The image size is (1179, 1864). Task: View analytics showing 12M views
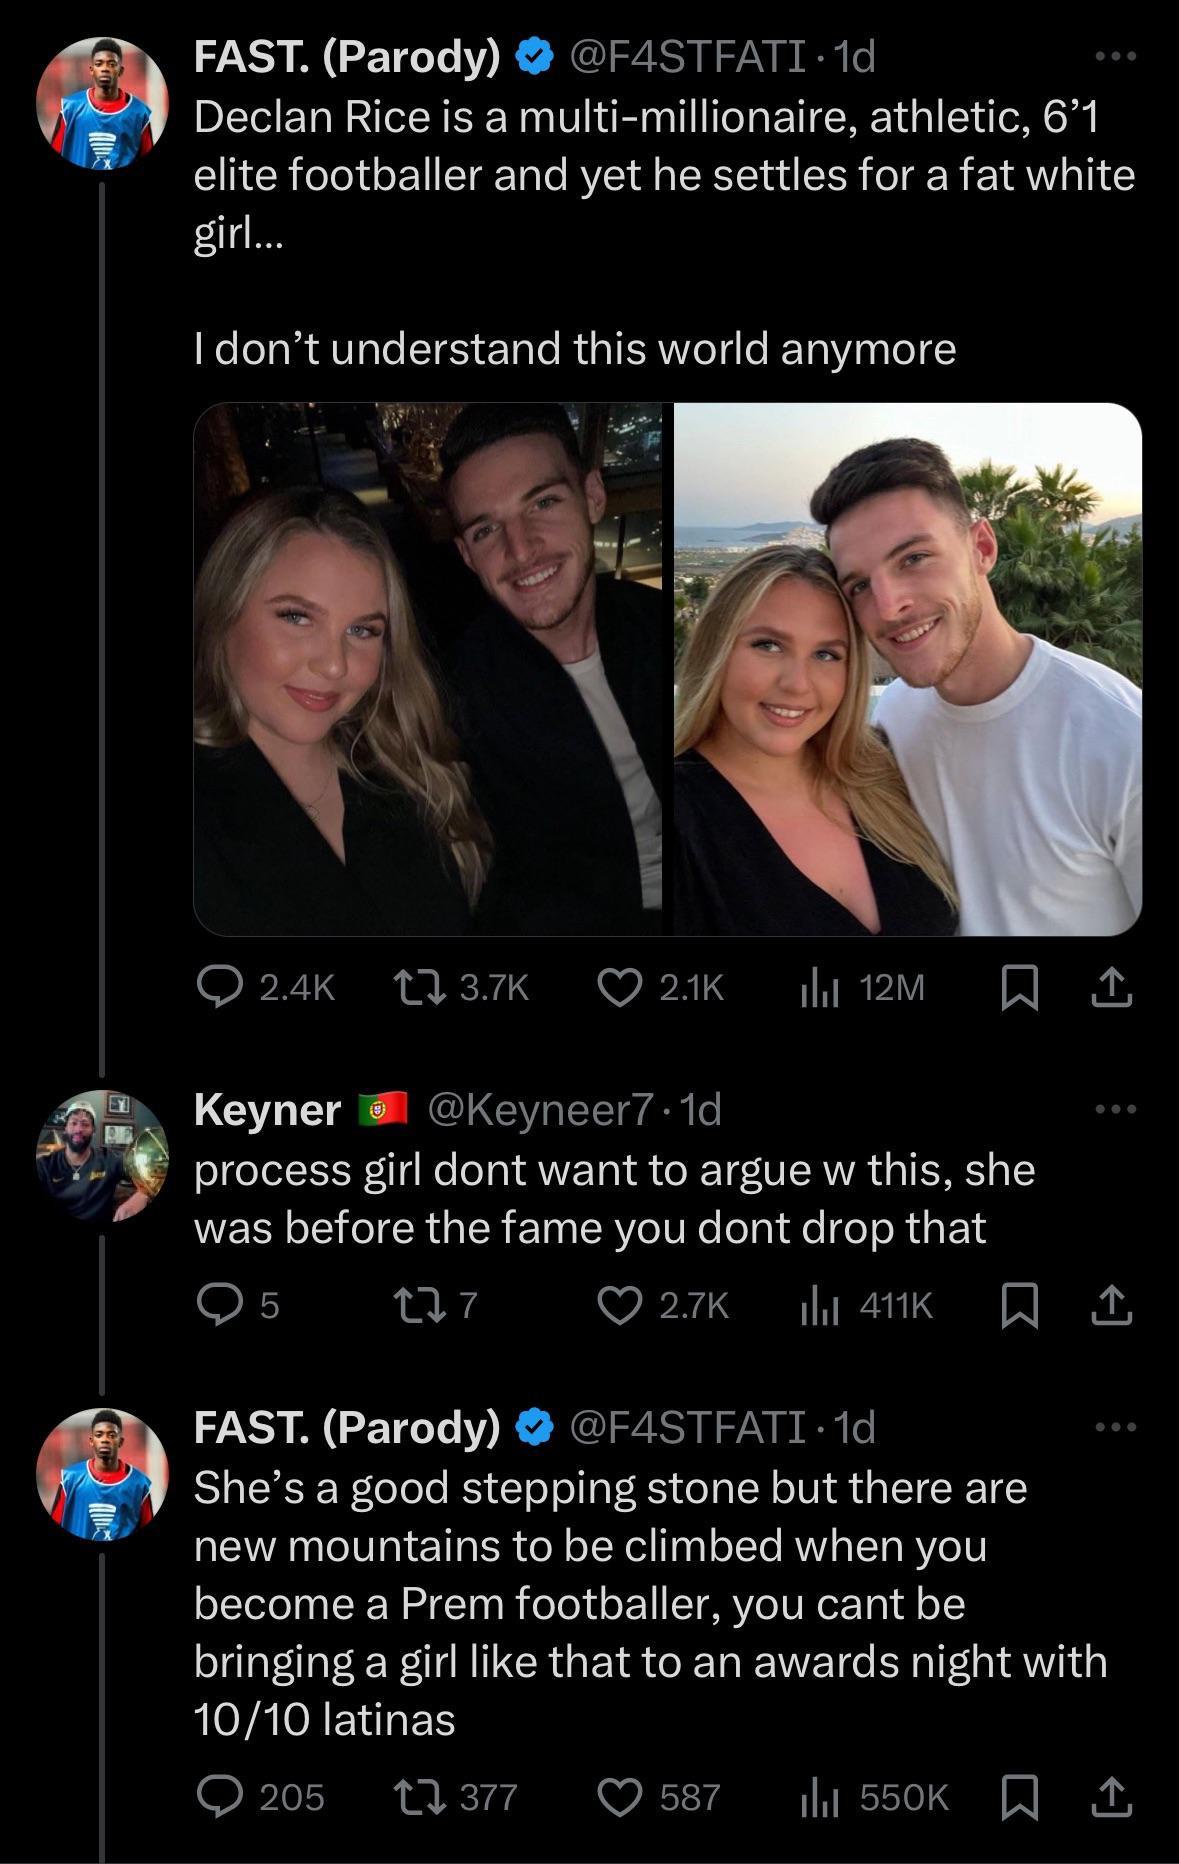[x=817, y=988]
